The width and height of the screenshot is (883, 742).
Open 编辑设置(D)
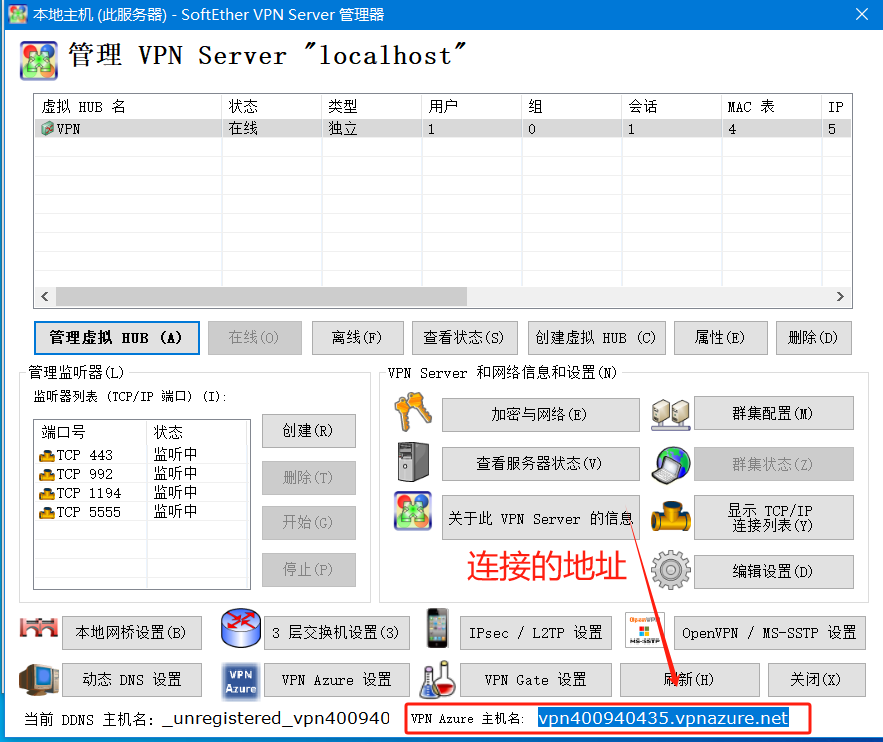tap(774, 572)
